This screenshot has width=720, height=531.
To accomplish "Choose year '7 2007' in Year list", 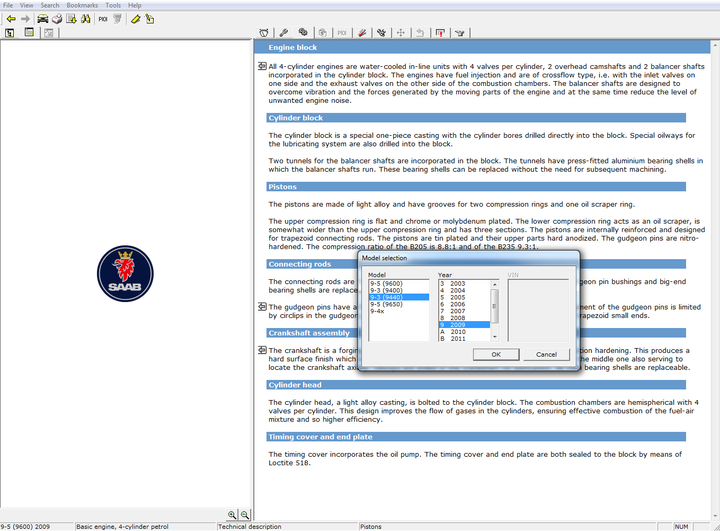I will point(464,311).
